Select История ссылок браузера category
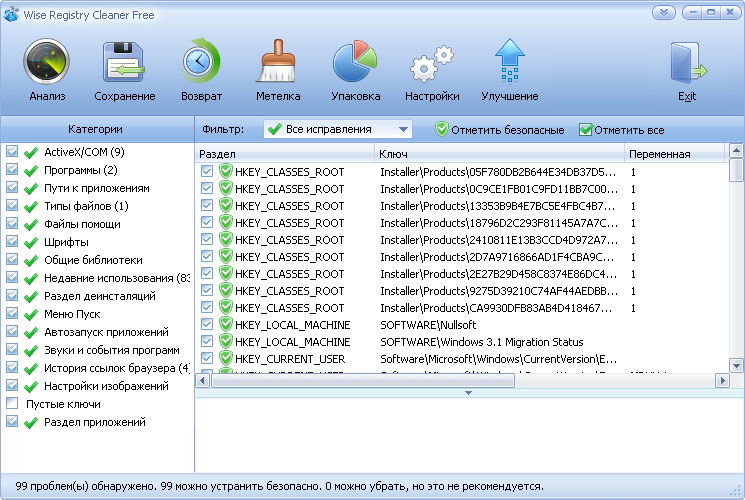Viewport: 745px width, 500px height. 117,368
